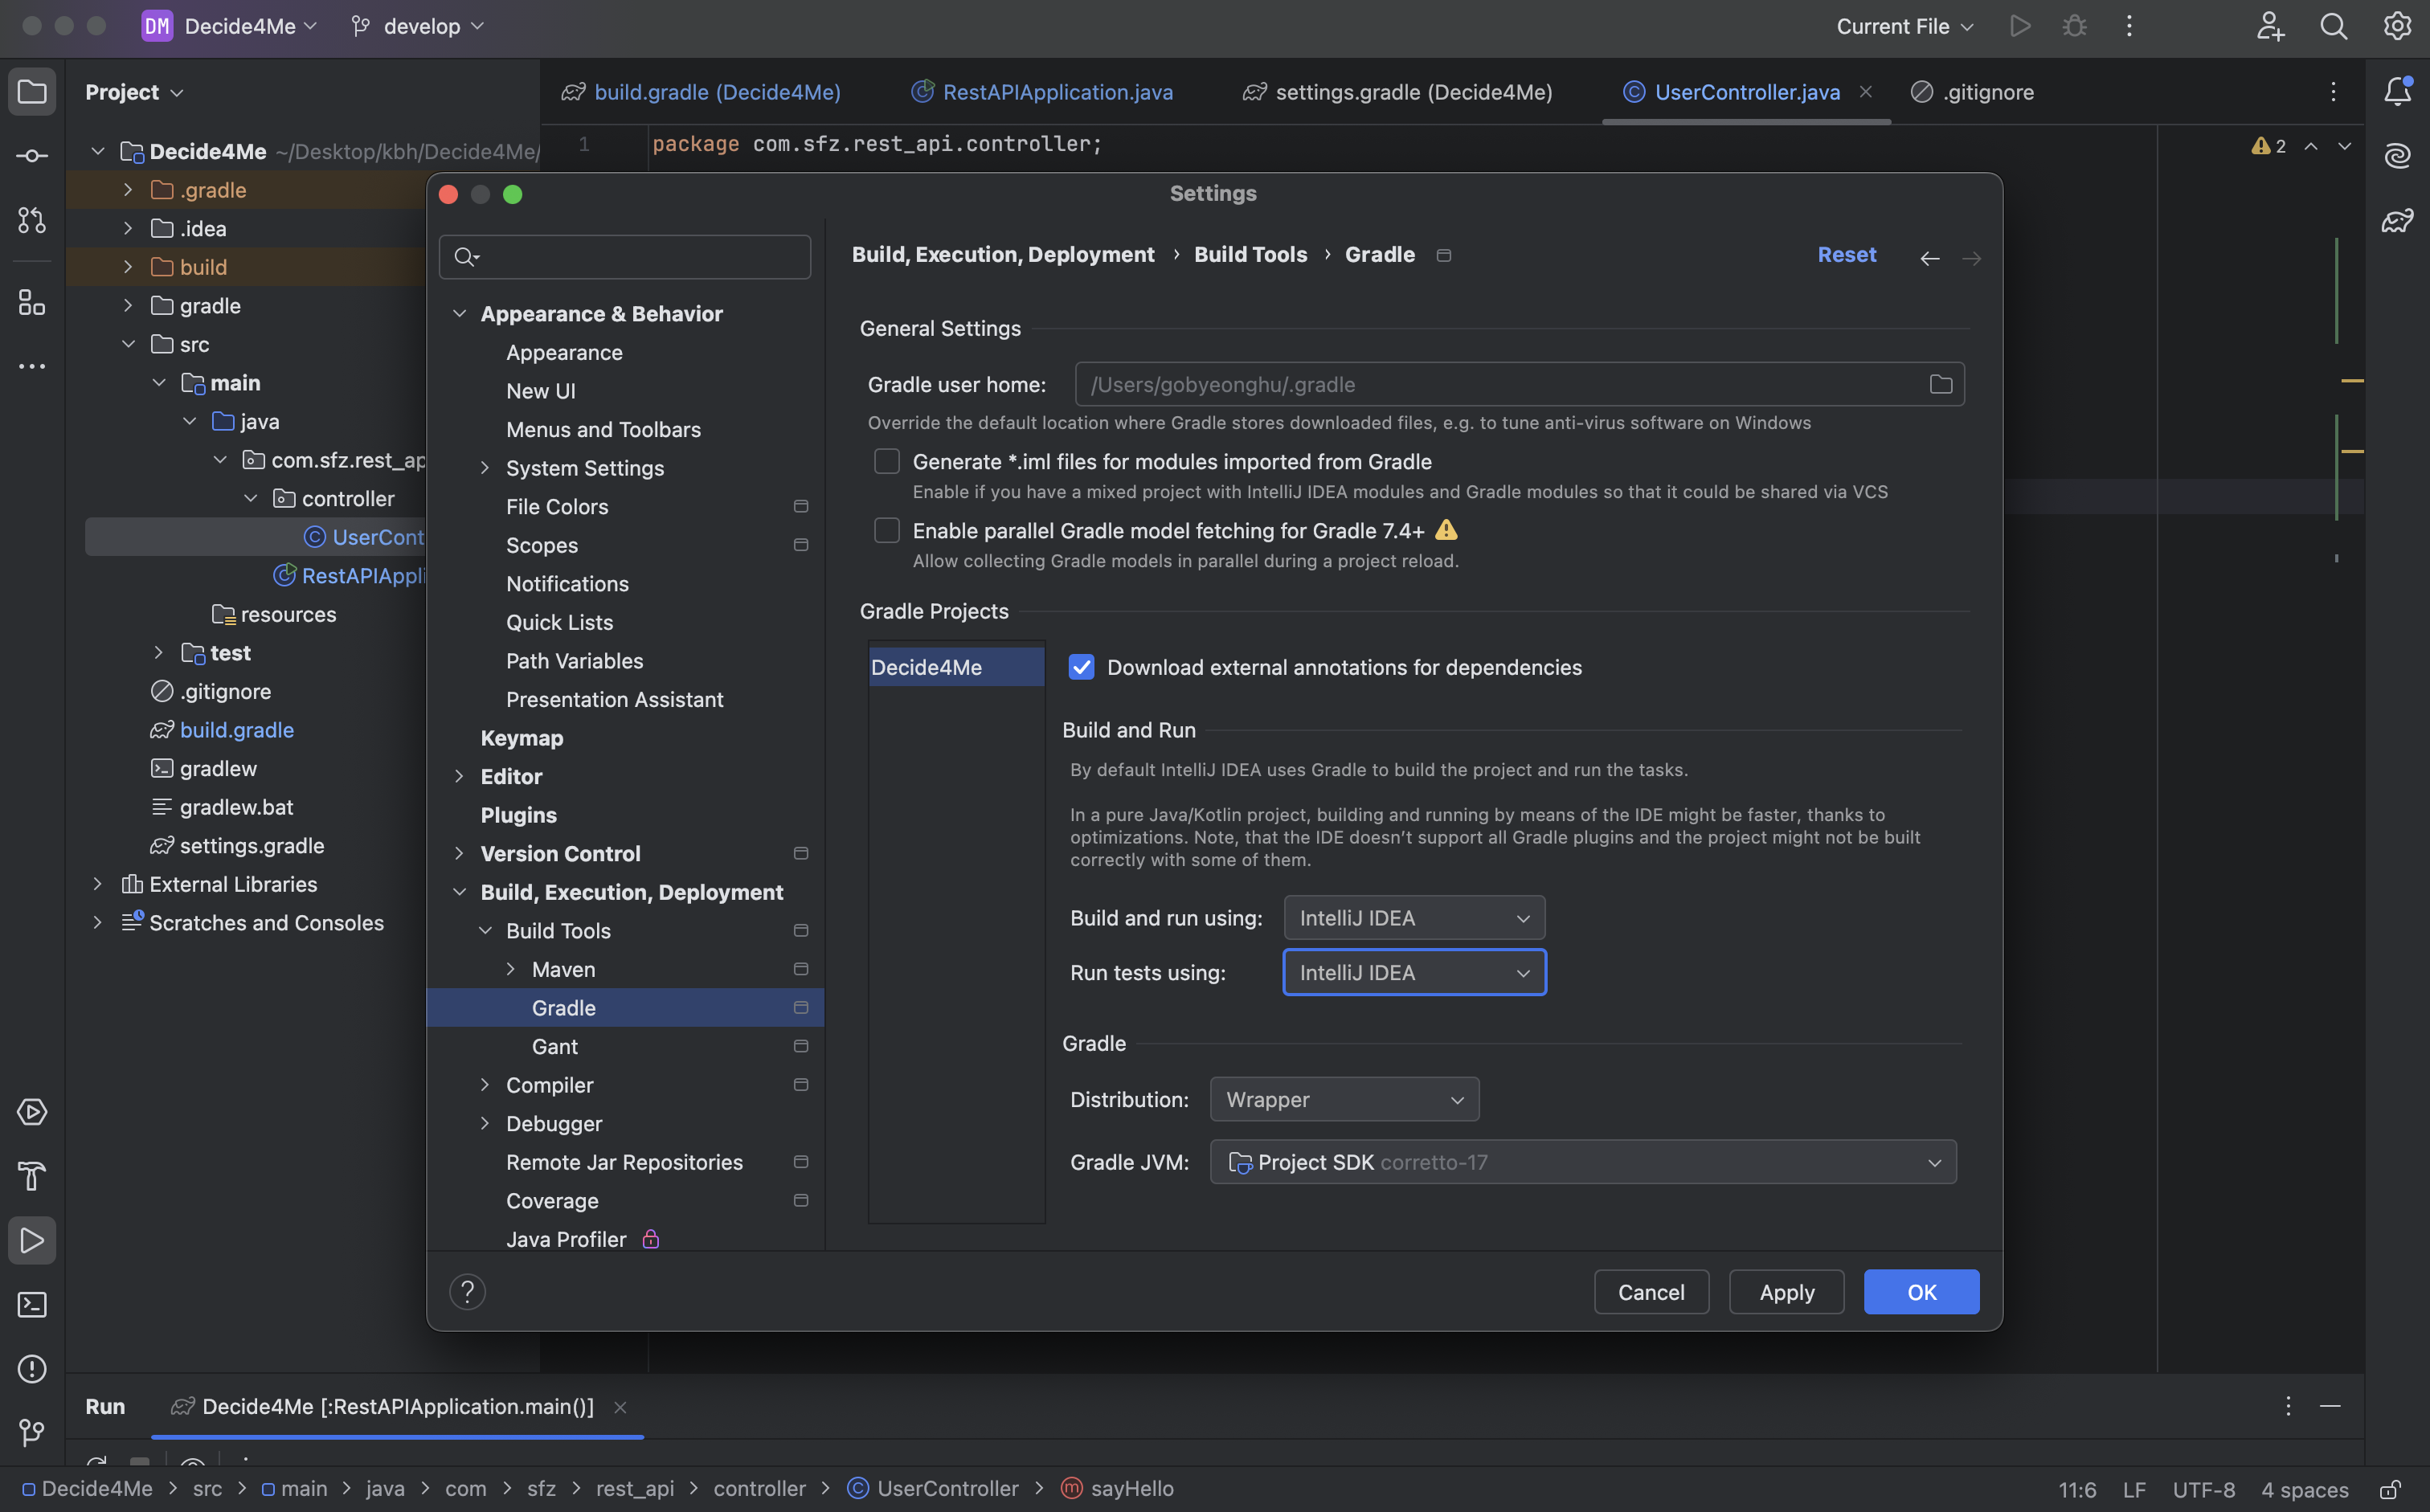Click the Cancel button
Screen dimensions: 2430x1512
1651,1292
